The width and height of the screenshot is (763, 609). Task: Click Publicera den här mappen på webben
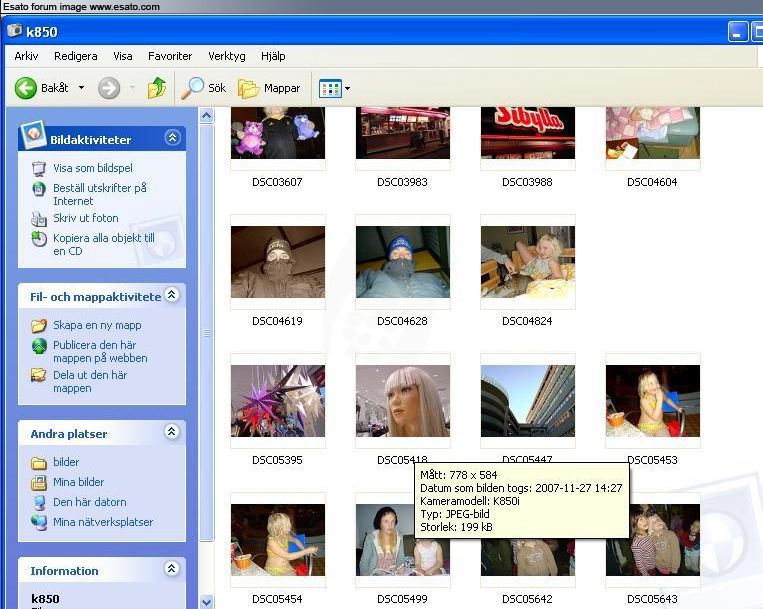point(100,351)
